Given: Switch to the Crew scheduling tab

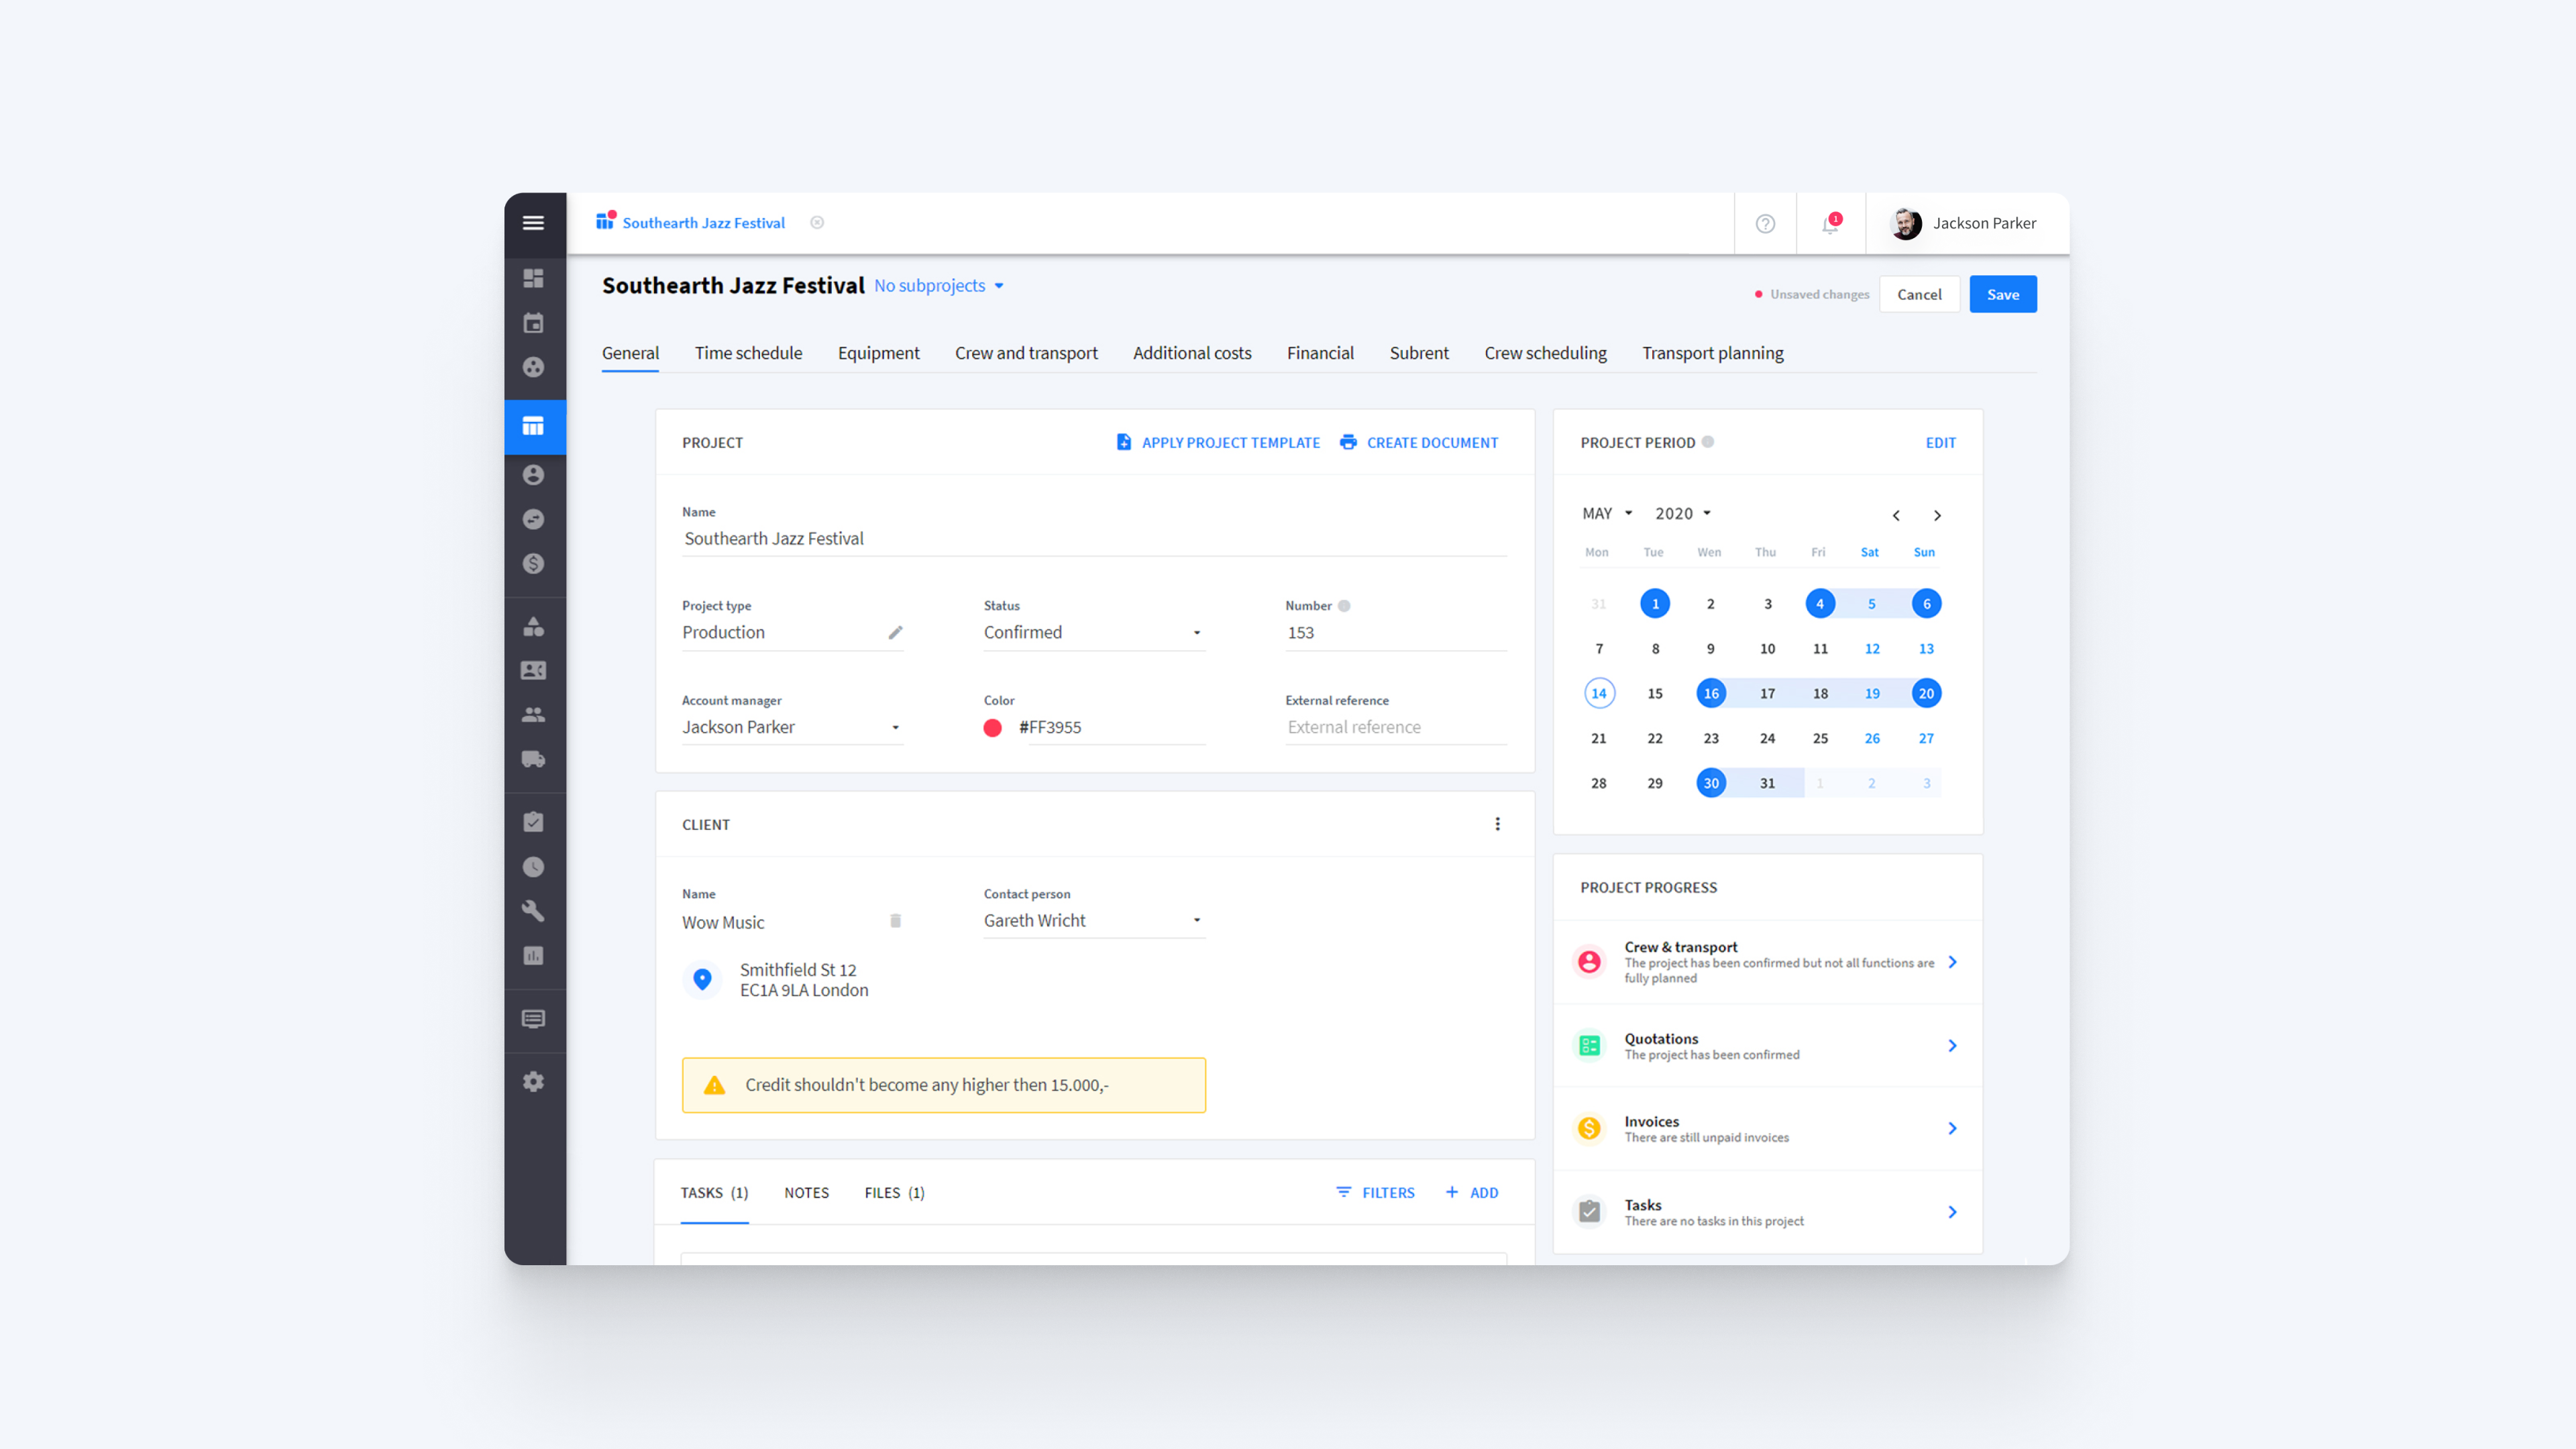Looking at the screenshot, I should point(1545,353).
